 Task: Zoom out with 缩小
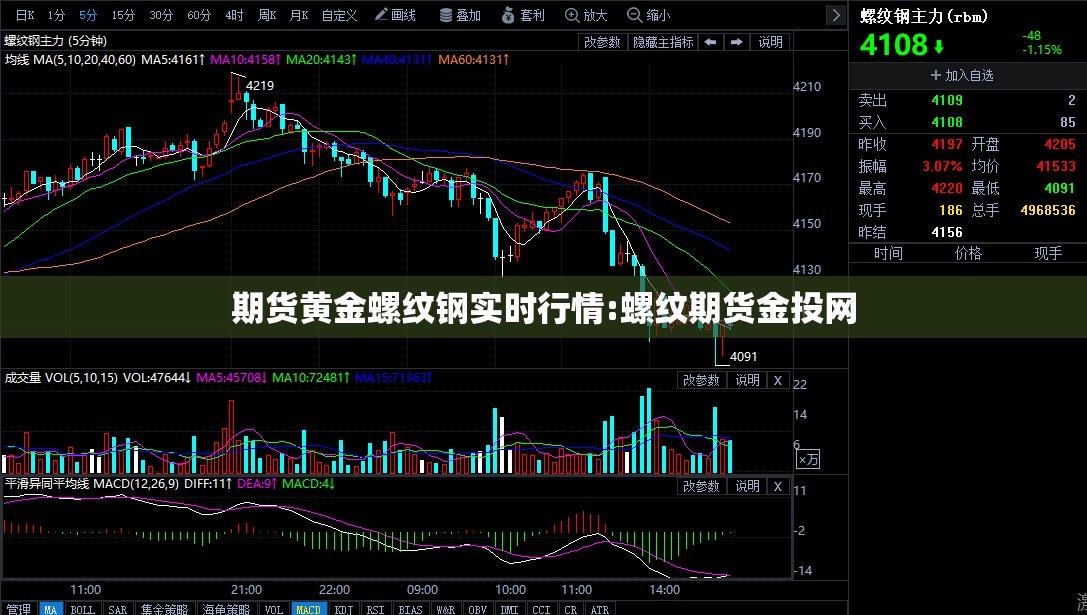click(x=649, y=15)
